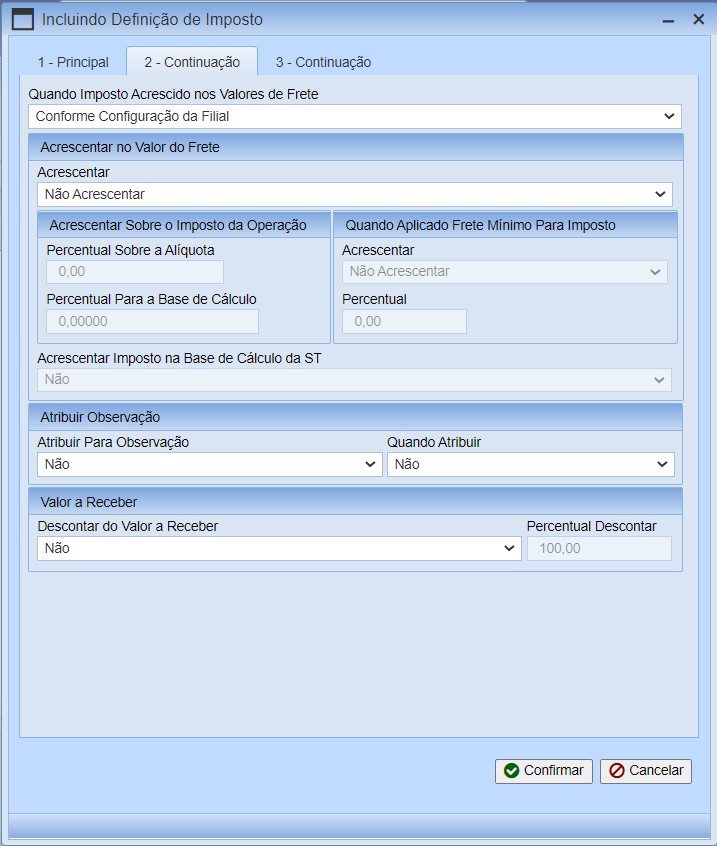Expand the Atribuir Para Observação dropdown

pyautogui.click(x=209, y=464)
